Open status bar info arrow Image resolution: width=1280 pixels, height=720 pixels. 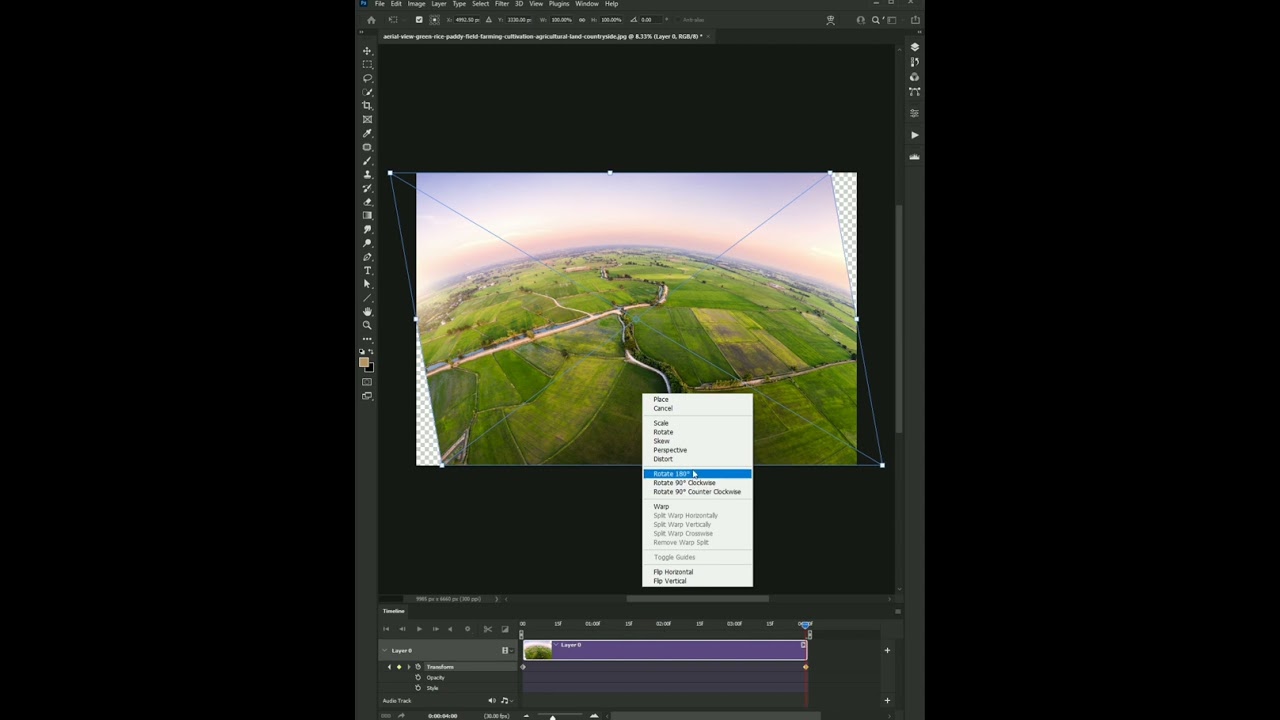tap(497, 599)
